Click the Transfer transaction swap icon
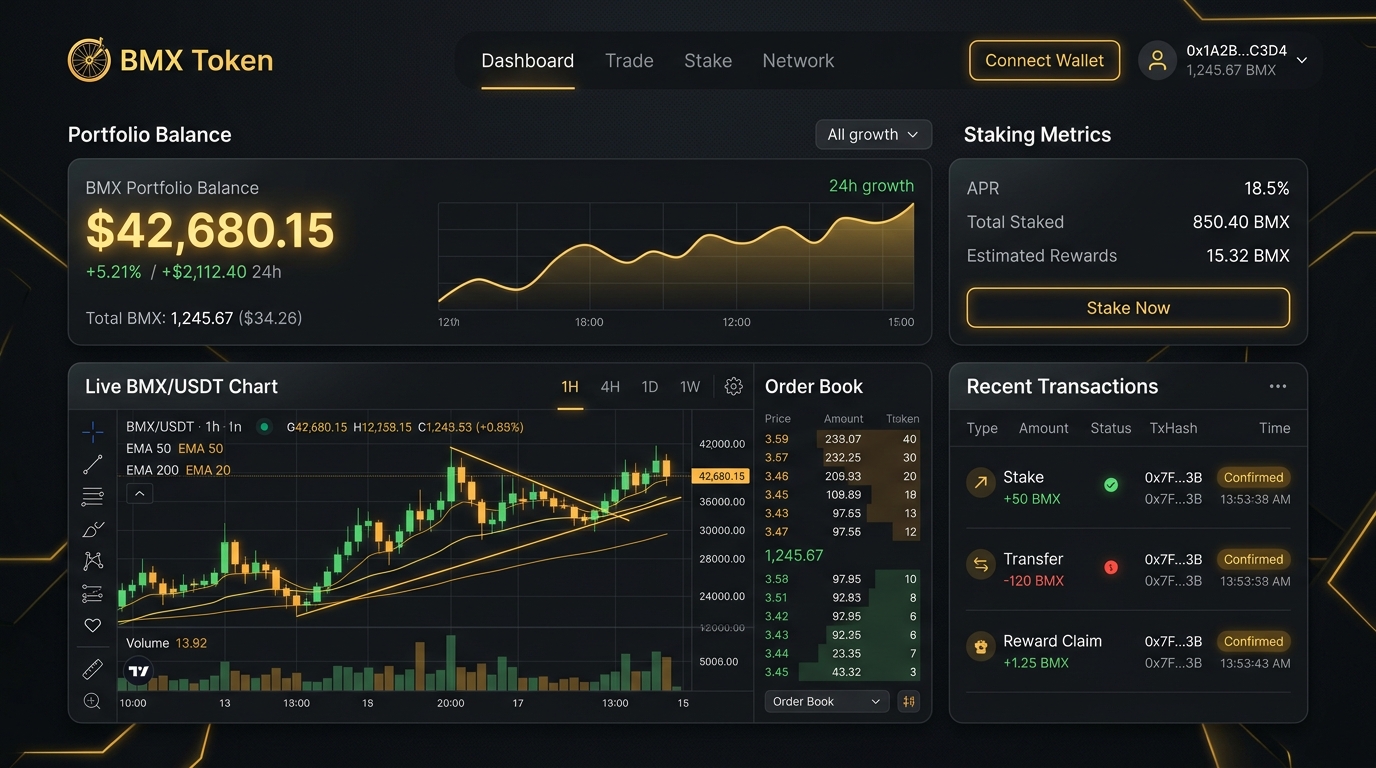The width and height of the screenshot is (1376, 768). click(x=981, y=565)
